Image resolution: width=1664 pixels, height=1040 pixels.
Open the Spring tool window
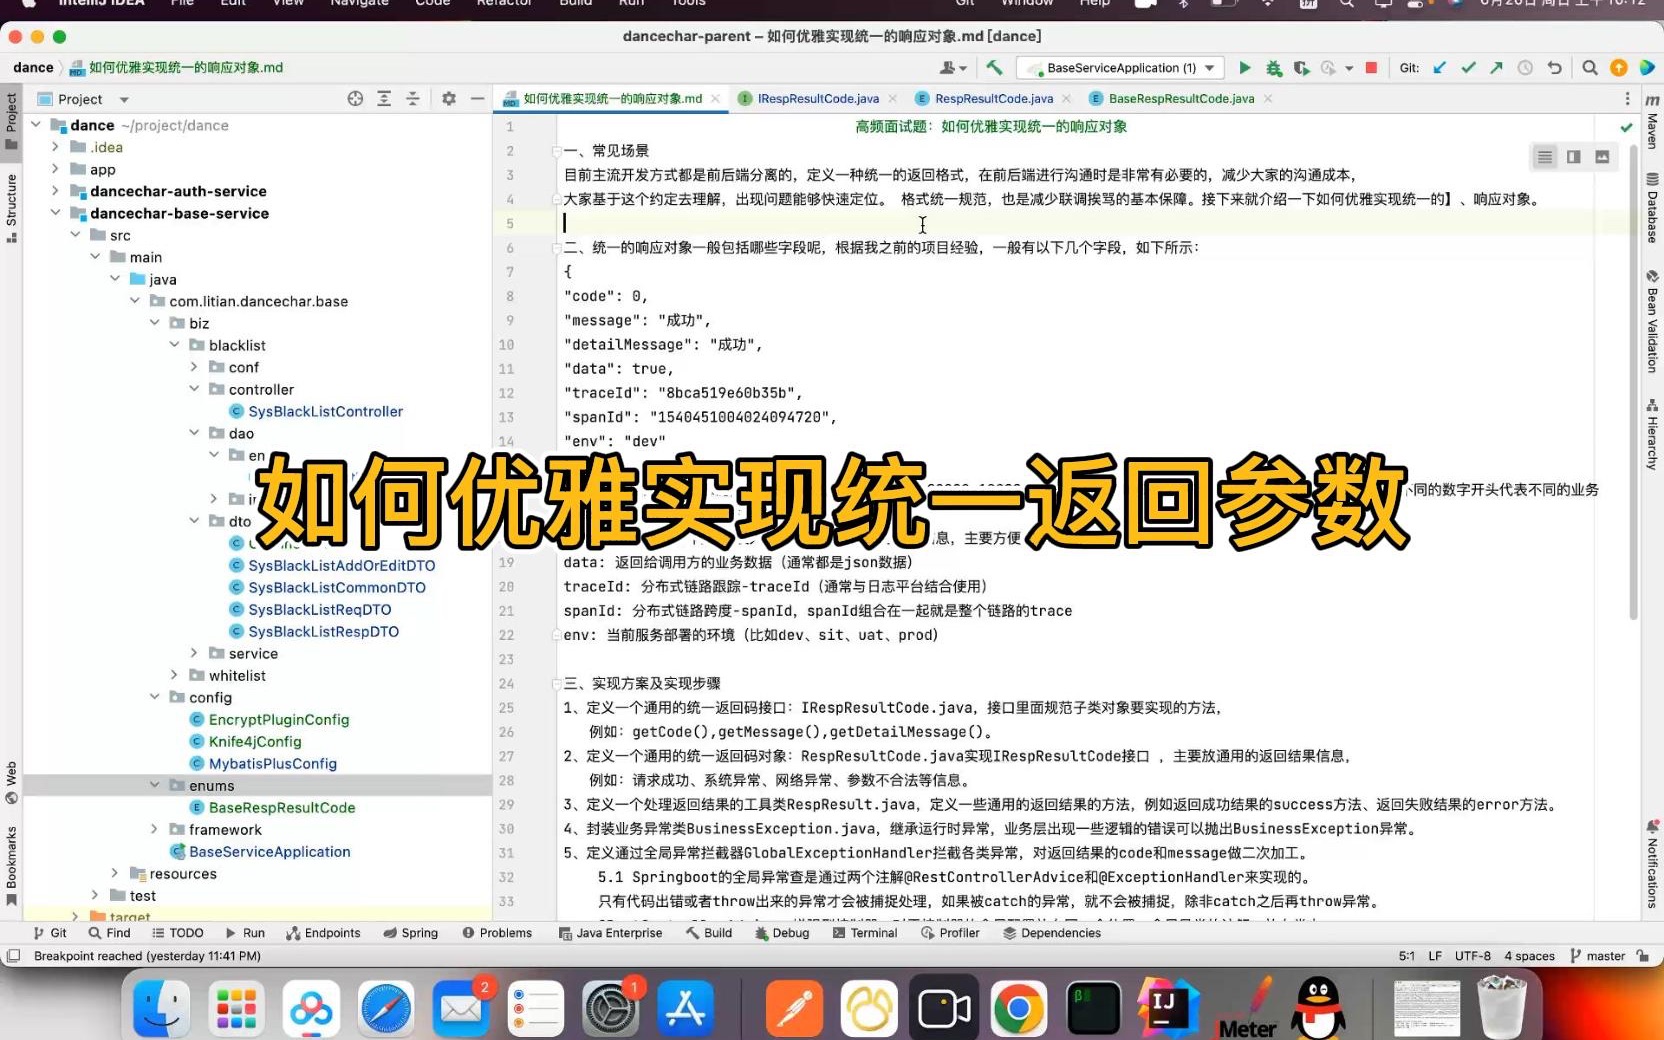pos(410,933)
